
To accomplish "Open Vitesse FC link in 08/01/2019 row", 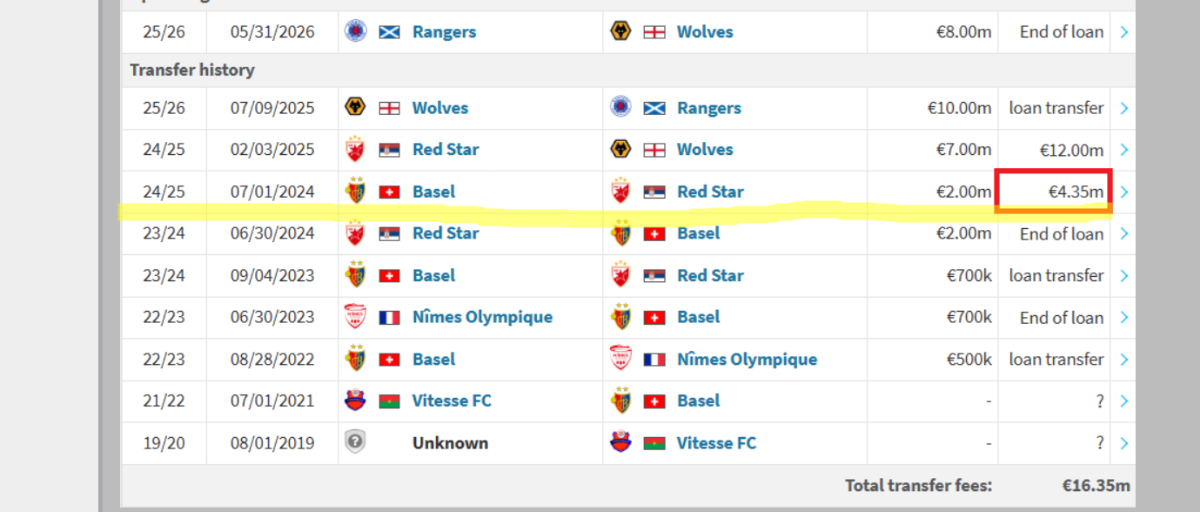I will (x=716, y=443).
